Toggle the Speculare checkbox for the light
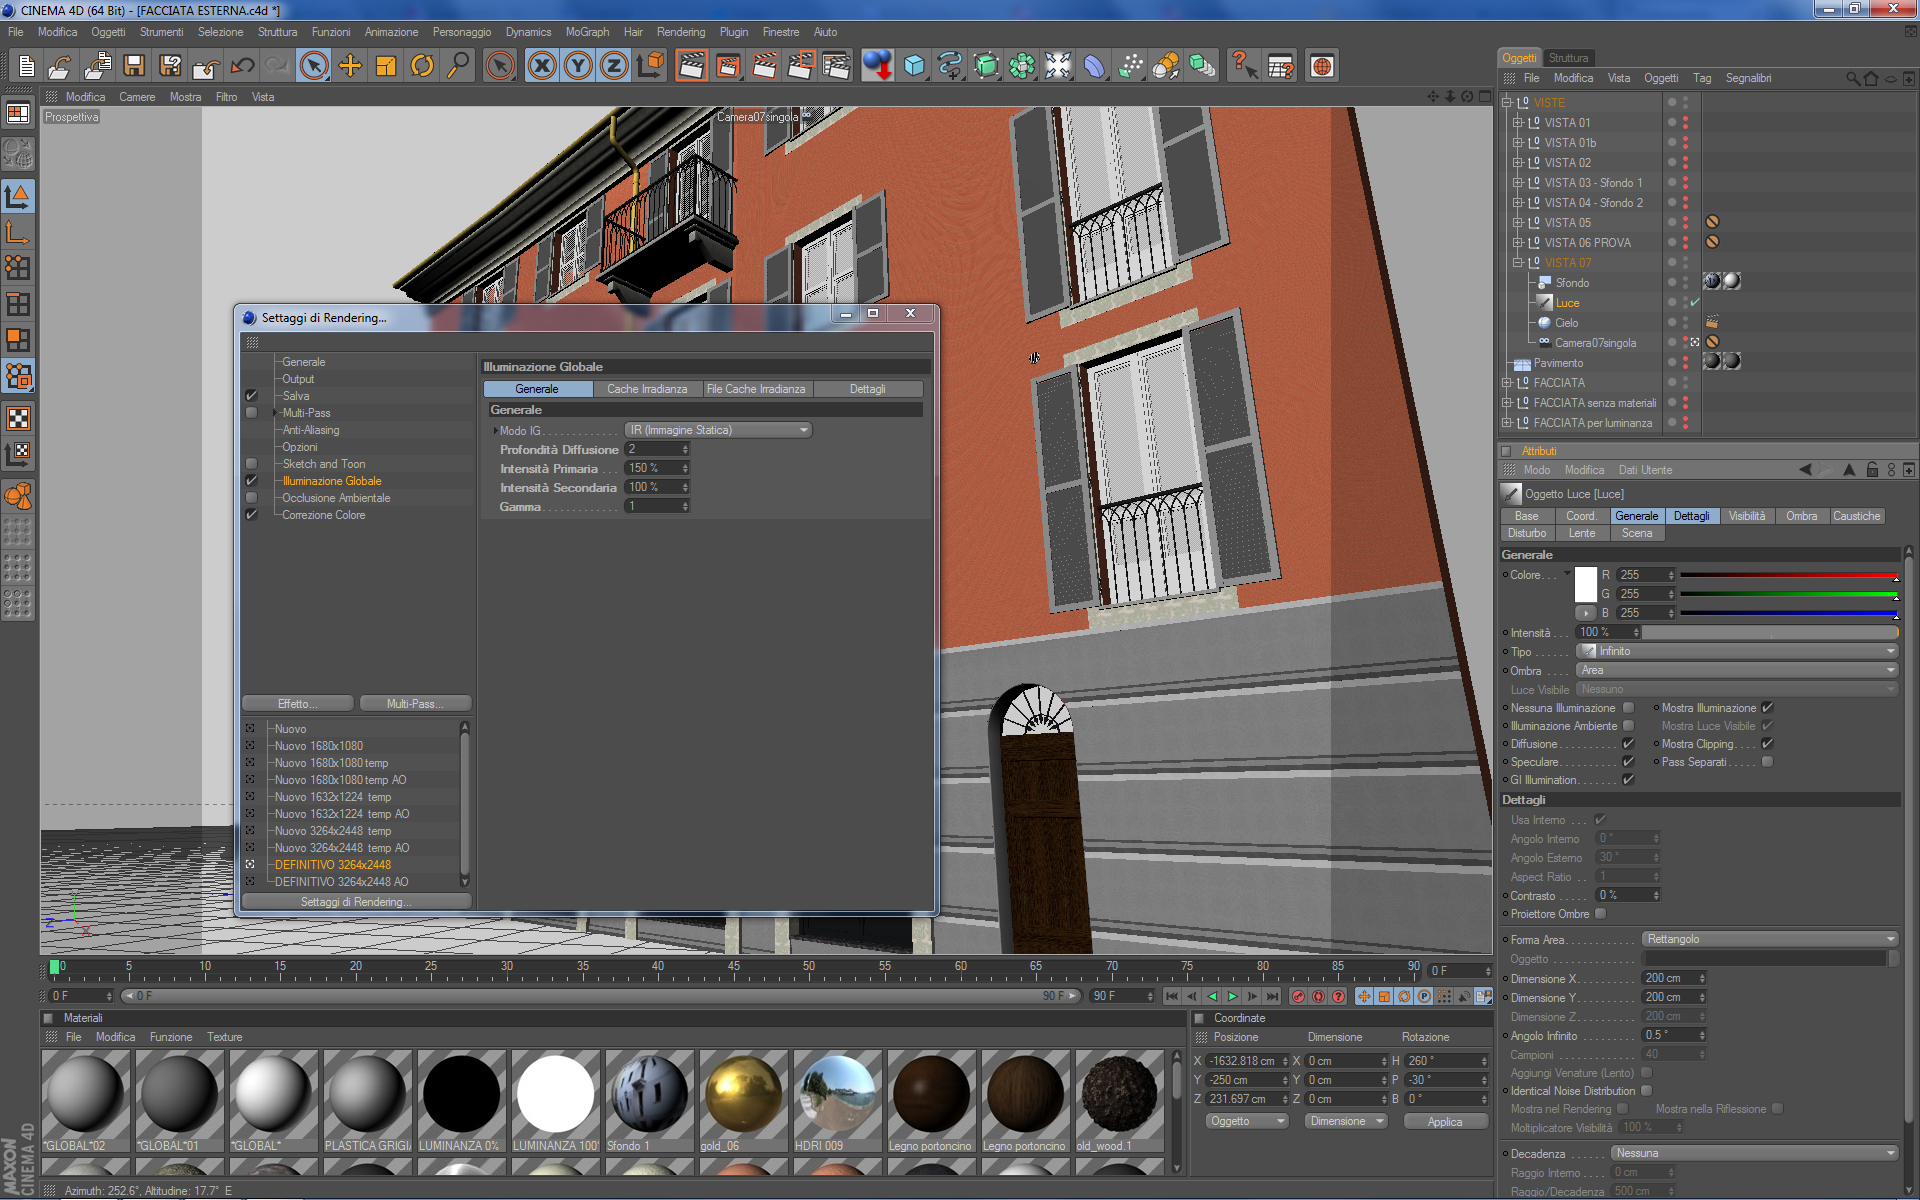Screen dimensions: 1920x1200 click(1628, 762)
